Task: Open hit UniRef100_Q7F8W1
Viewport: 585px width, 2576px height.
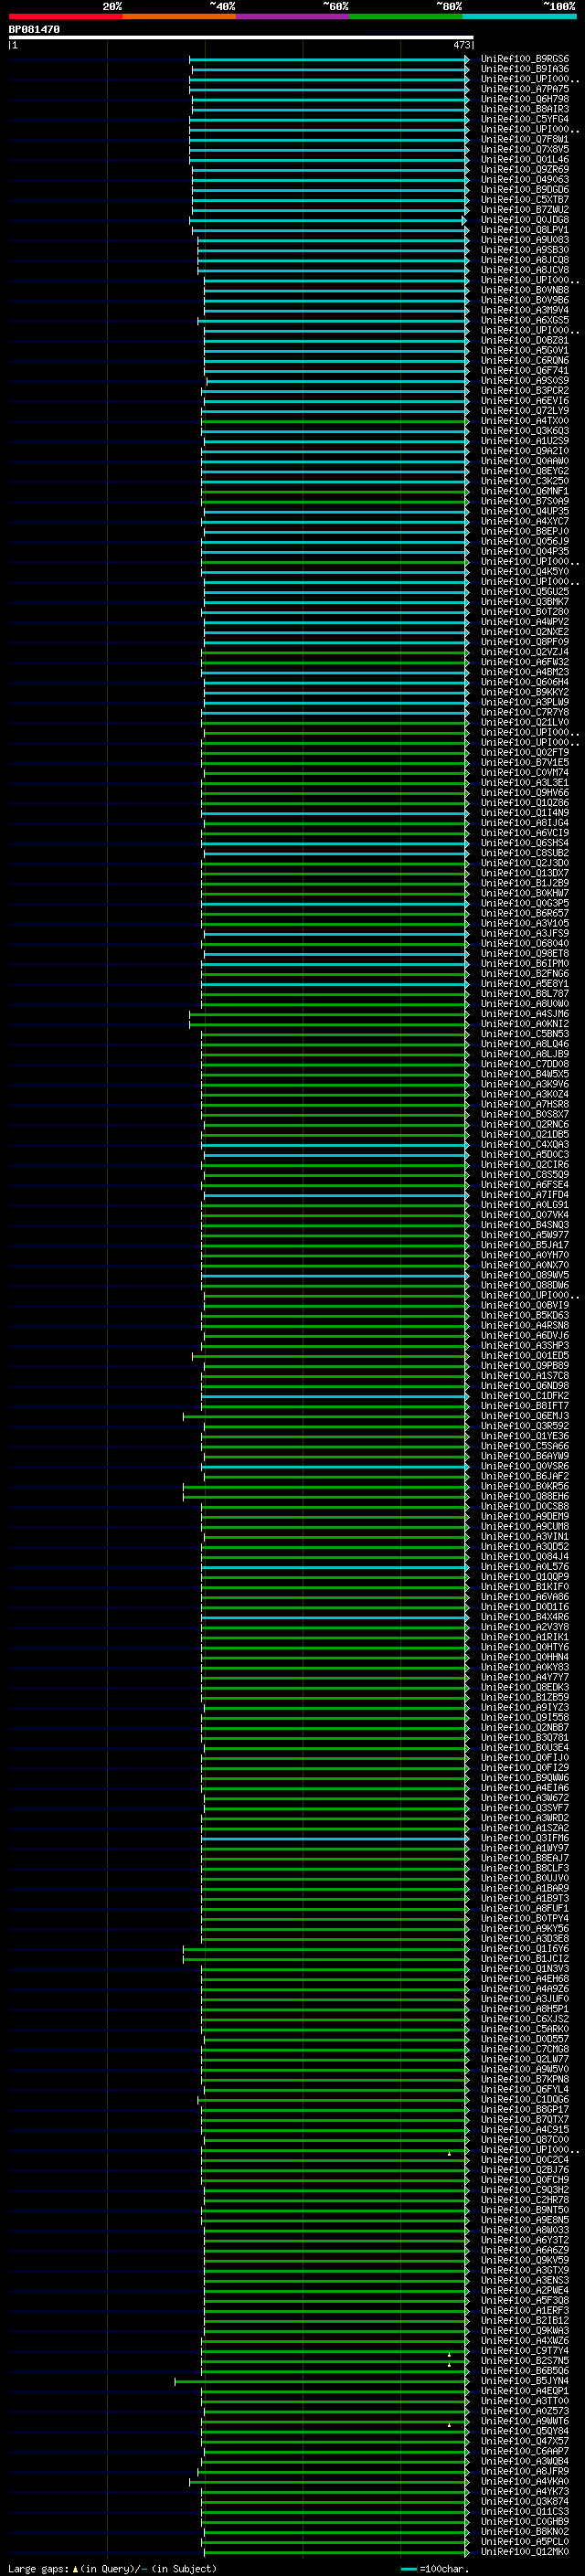Action: pos(524,139)
